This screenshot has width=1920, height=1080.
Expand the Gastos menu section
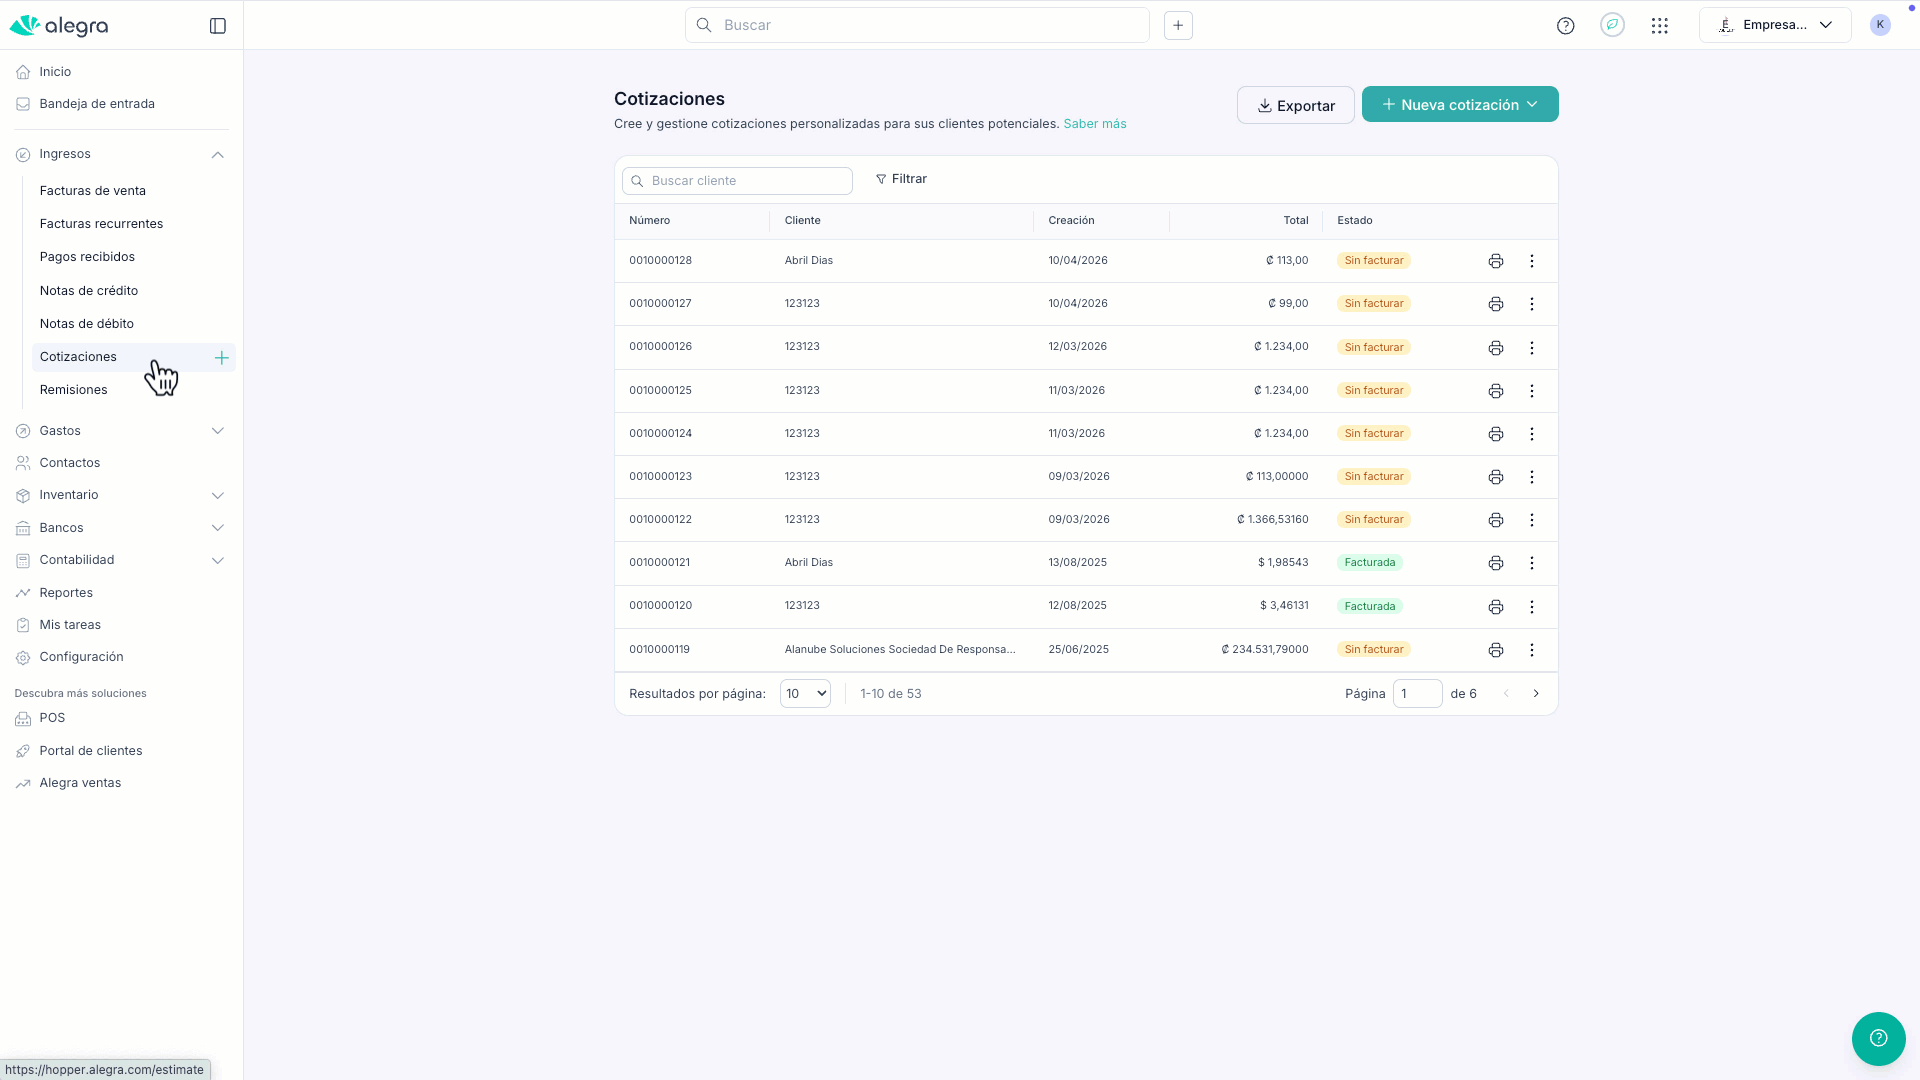pos(217,431)
